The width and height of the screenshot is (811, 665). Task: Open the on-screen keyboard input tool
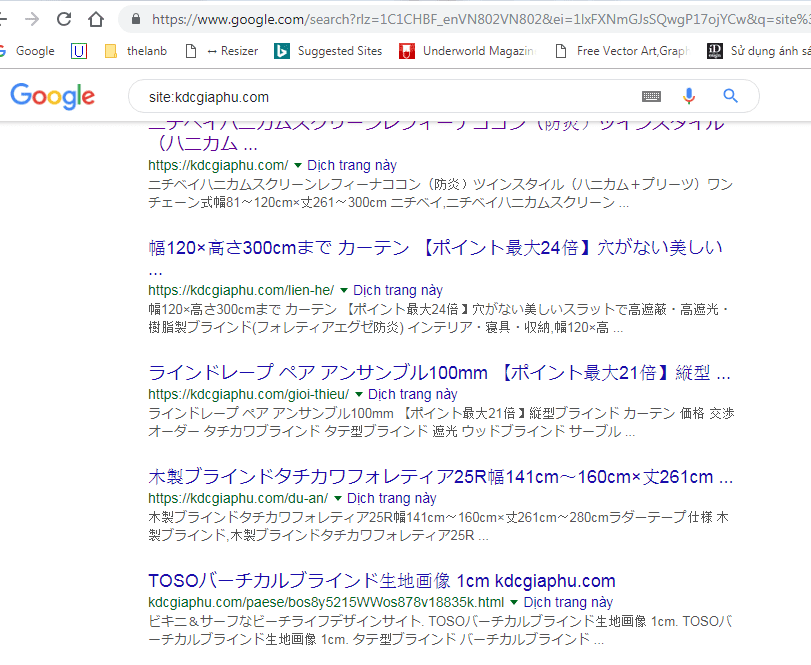pyautogui.click(x=651, y=96)
